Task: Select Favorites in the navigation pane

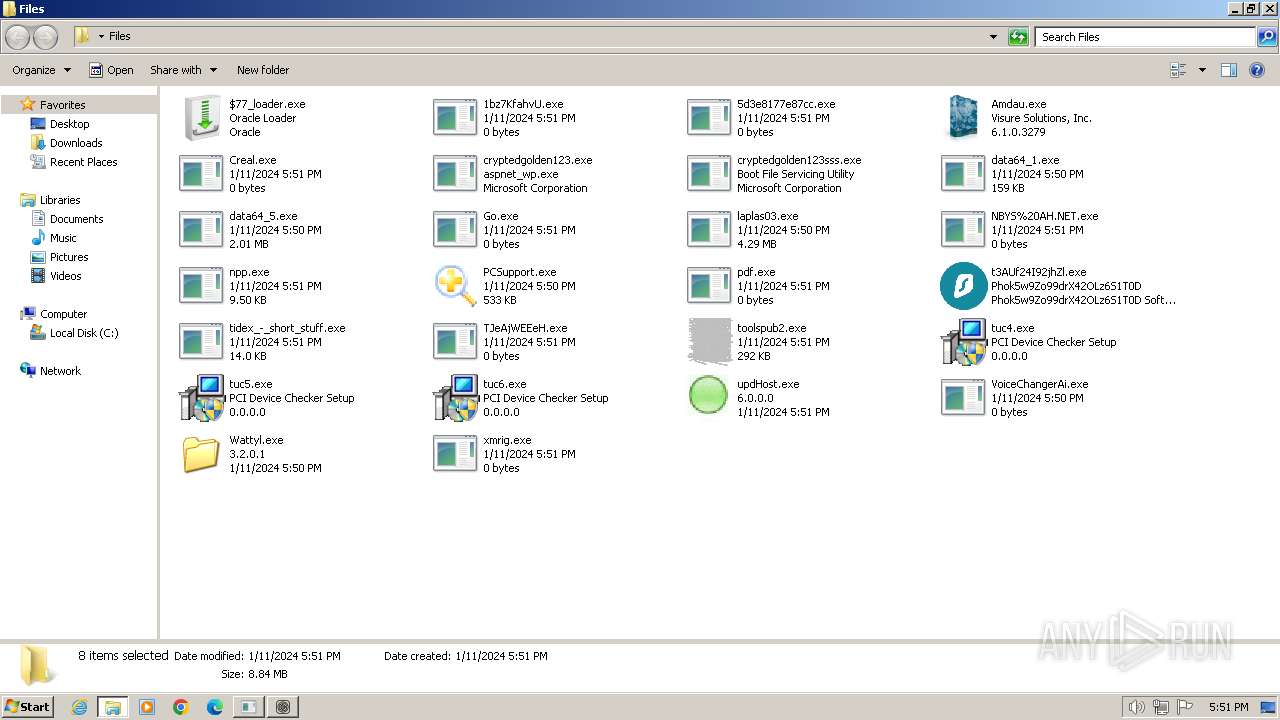Action: click(62, 105)
